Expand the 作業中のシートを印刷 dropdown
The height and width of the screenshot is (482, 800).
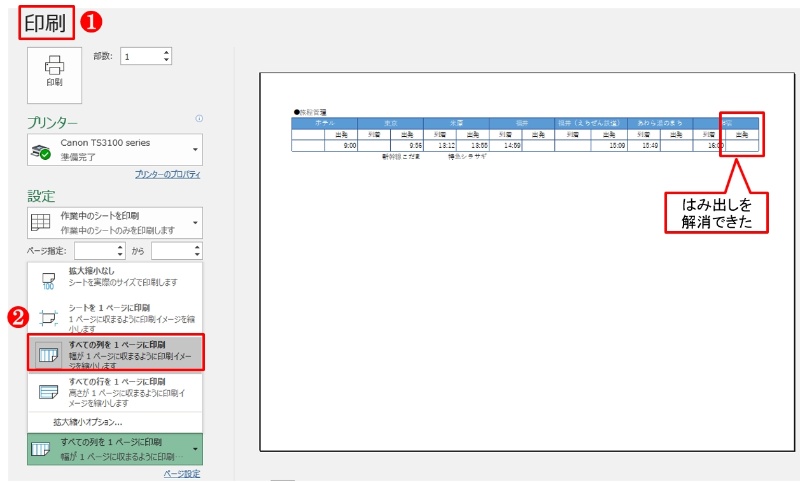(195, 222)
